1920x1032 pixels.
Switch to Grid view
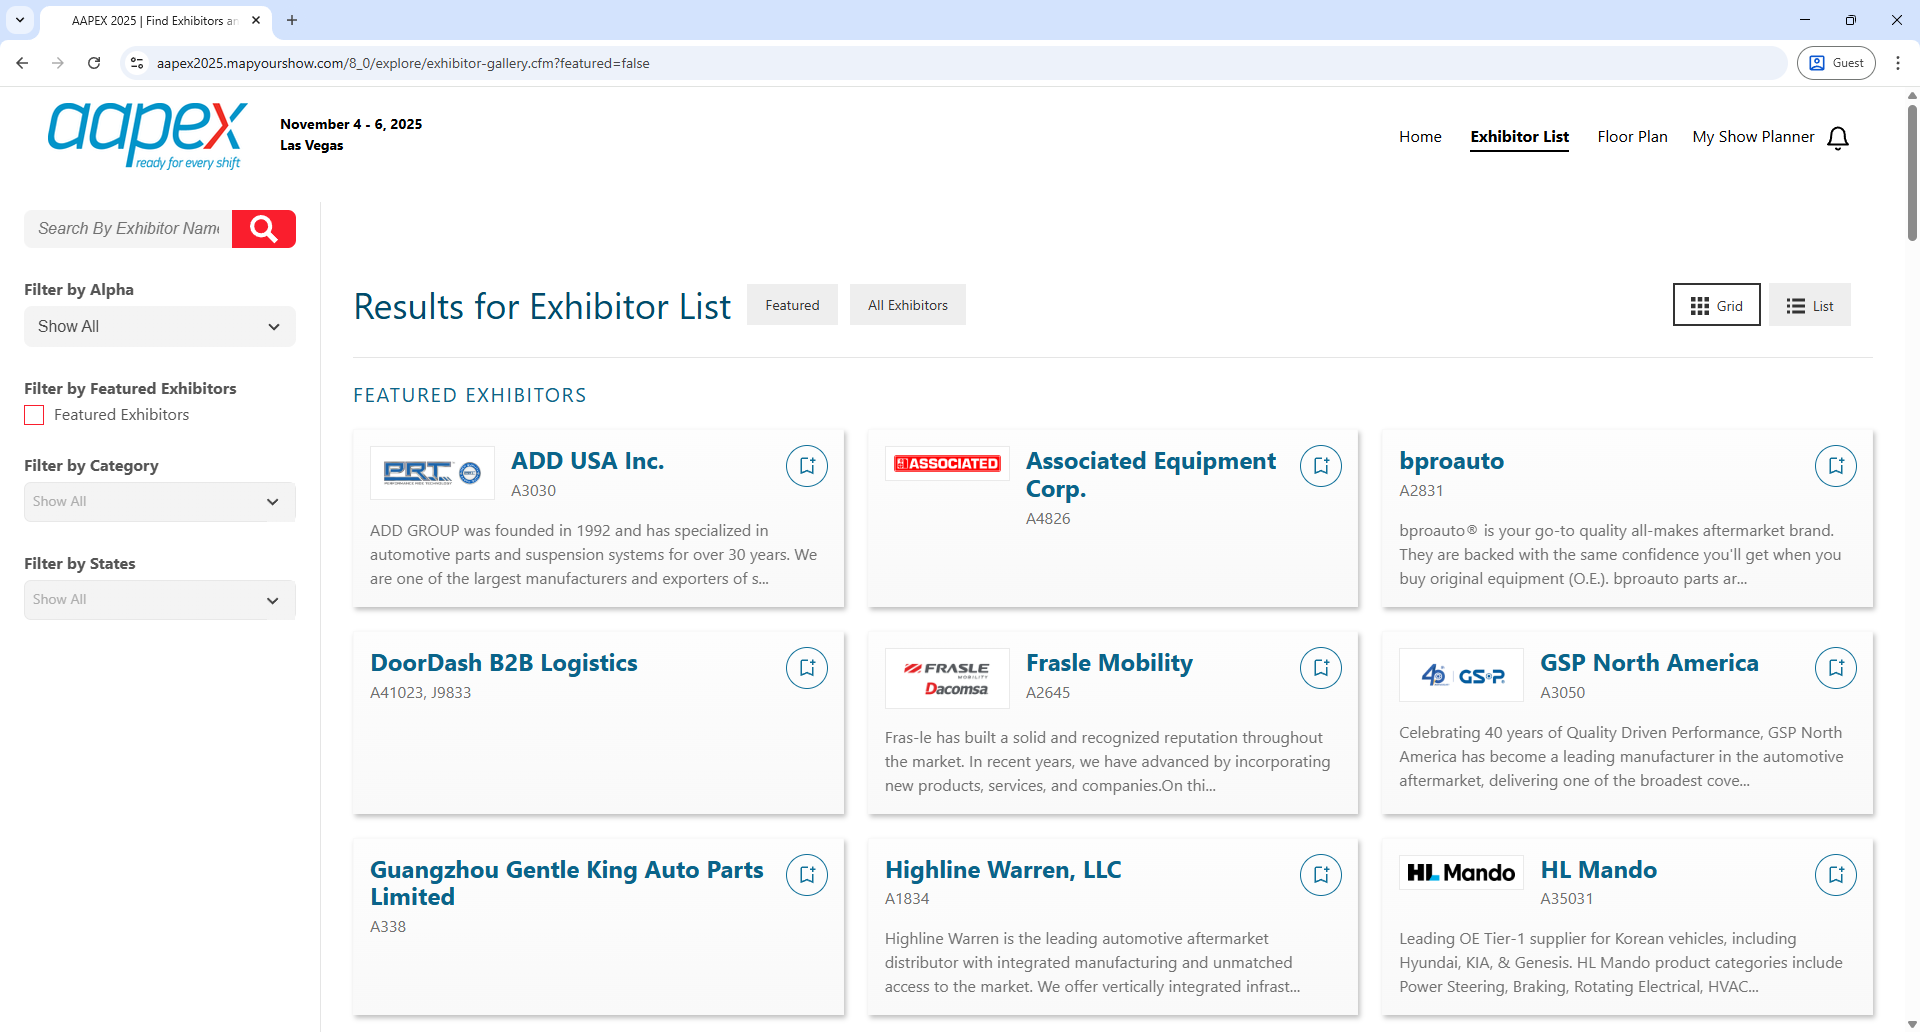tap(1716, 304)
